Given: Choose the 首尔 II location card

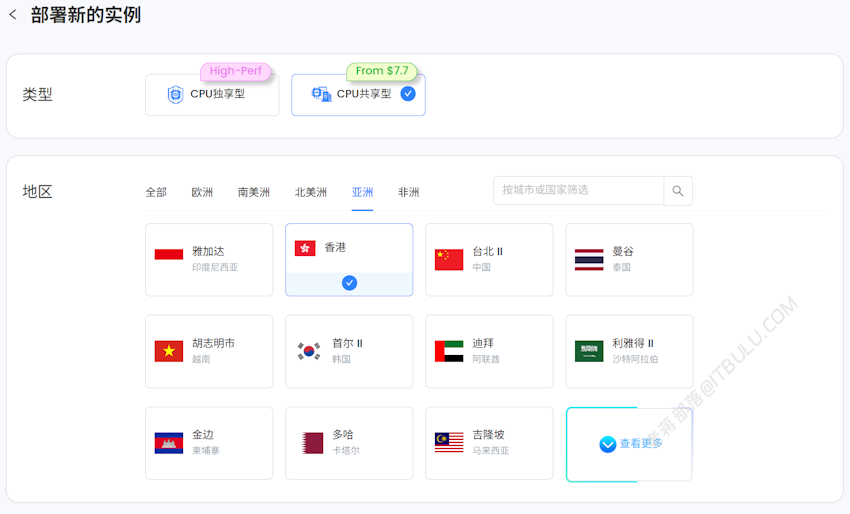Looking at the screenshot, I should pyautogui.click(x=349, y=351).
